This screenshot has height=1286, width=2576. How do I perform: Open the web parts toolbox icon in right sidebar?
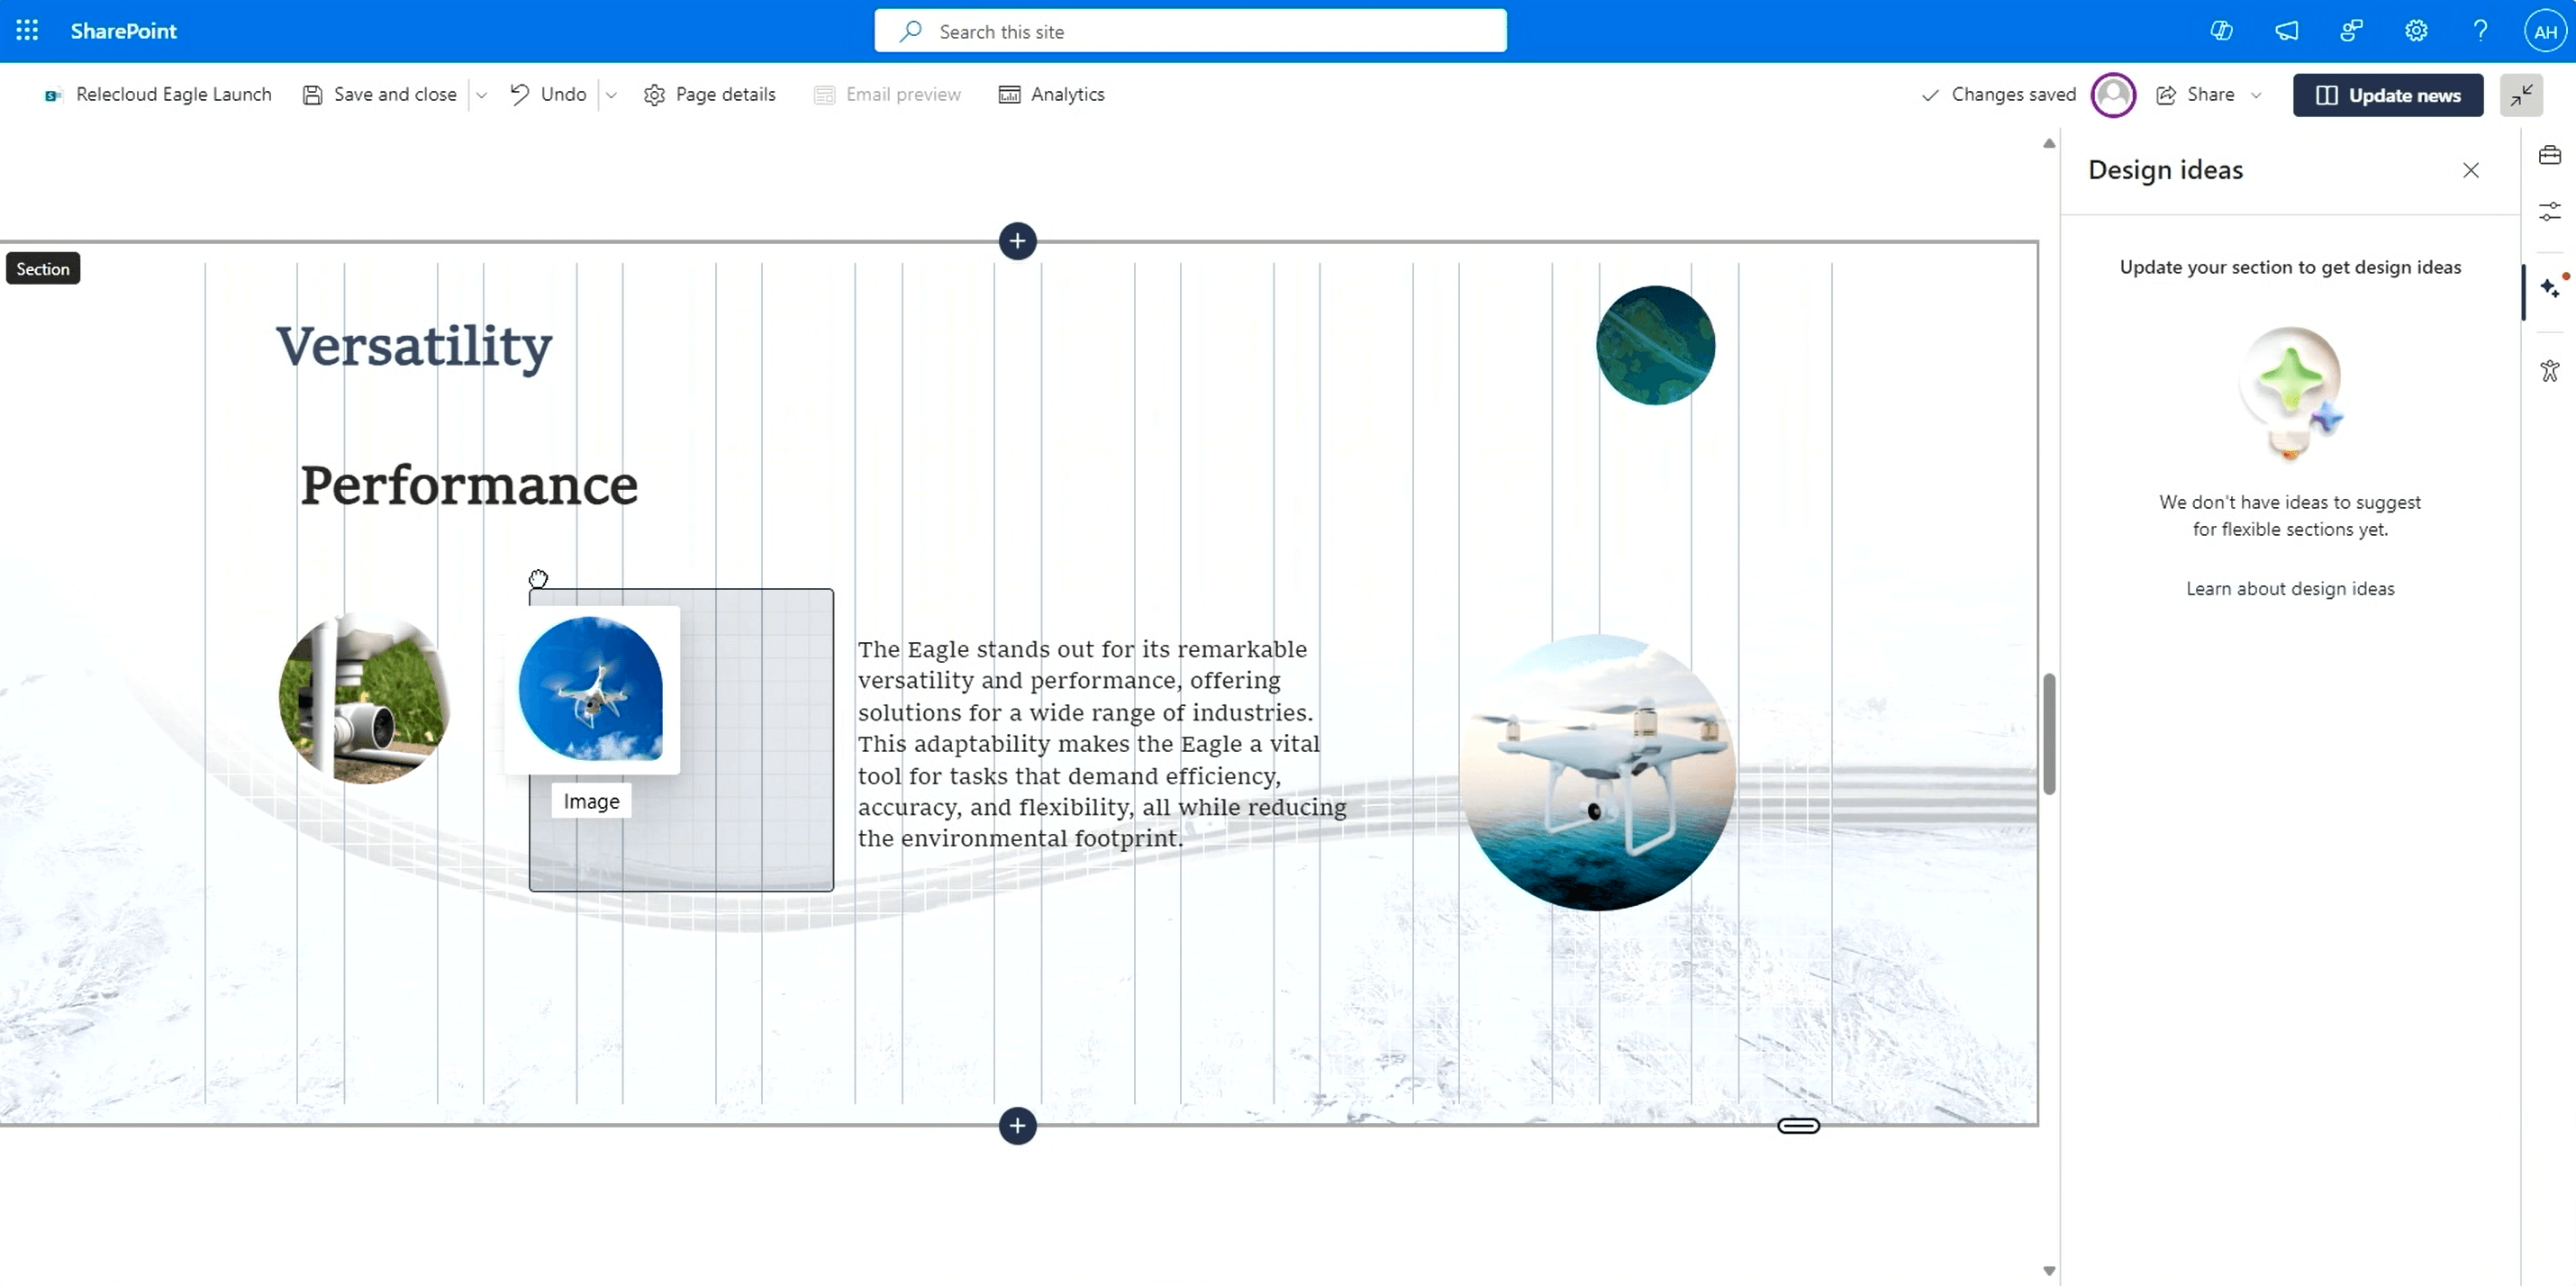coord(2549,154)
